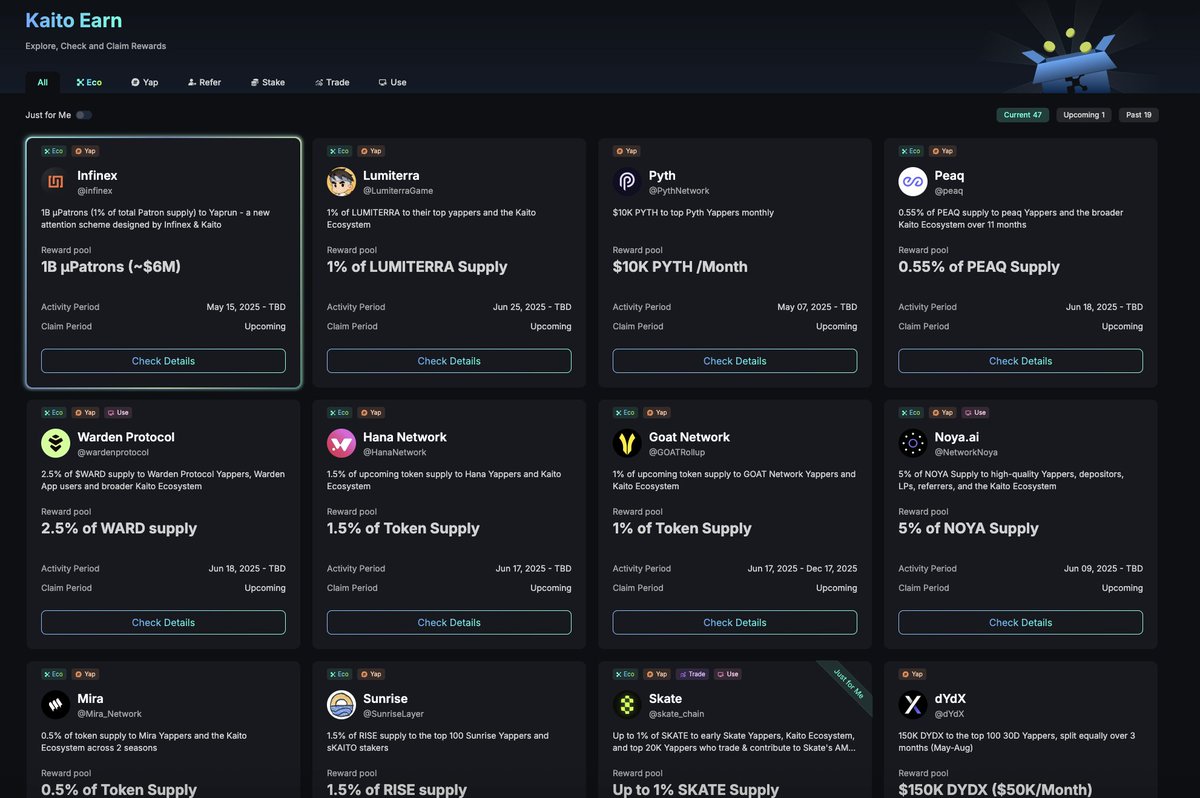Click the "0.55% of PEAQ Supply" text
Image resolution: width=1200 pixels, height=798 pixels.
coord(979,267)
